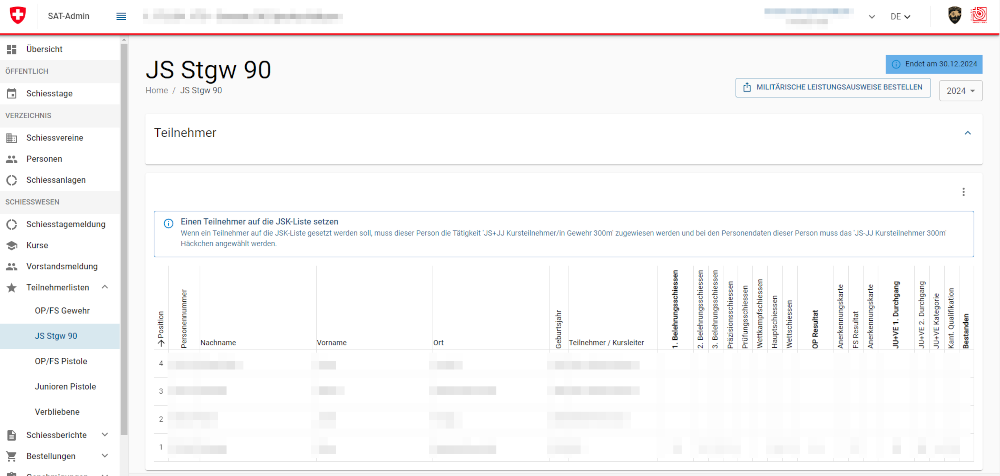Open OP/FS Gewehr participant list
The height and width of the screenshot is (476, 1000).
(62, 311)
